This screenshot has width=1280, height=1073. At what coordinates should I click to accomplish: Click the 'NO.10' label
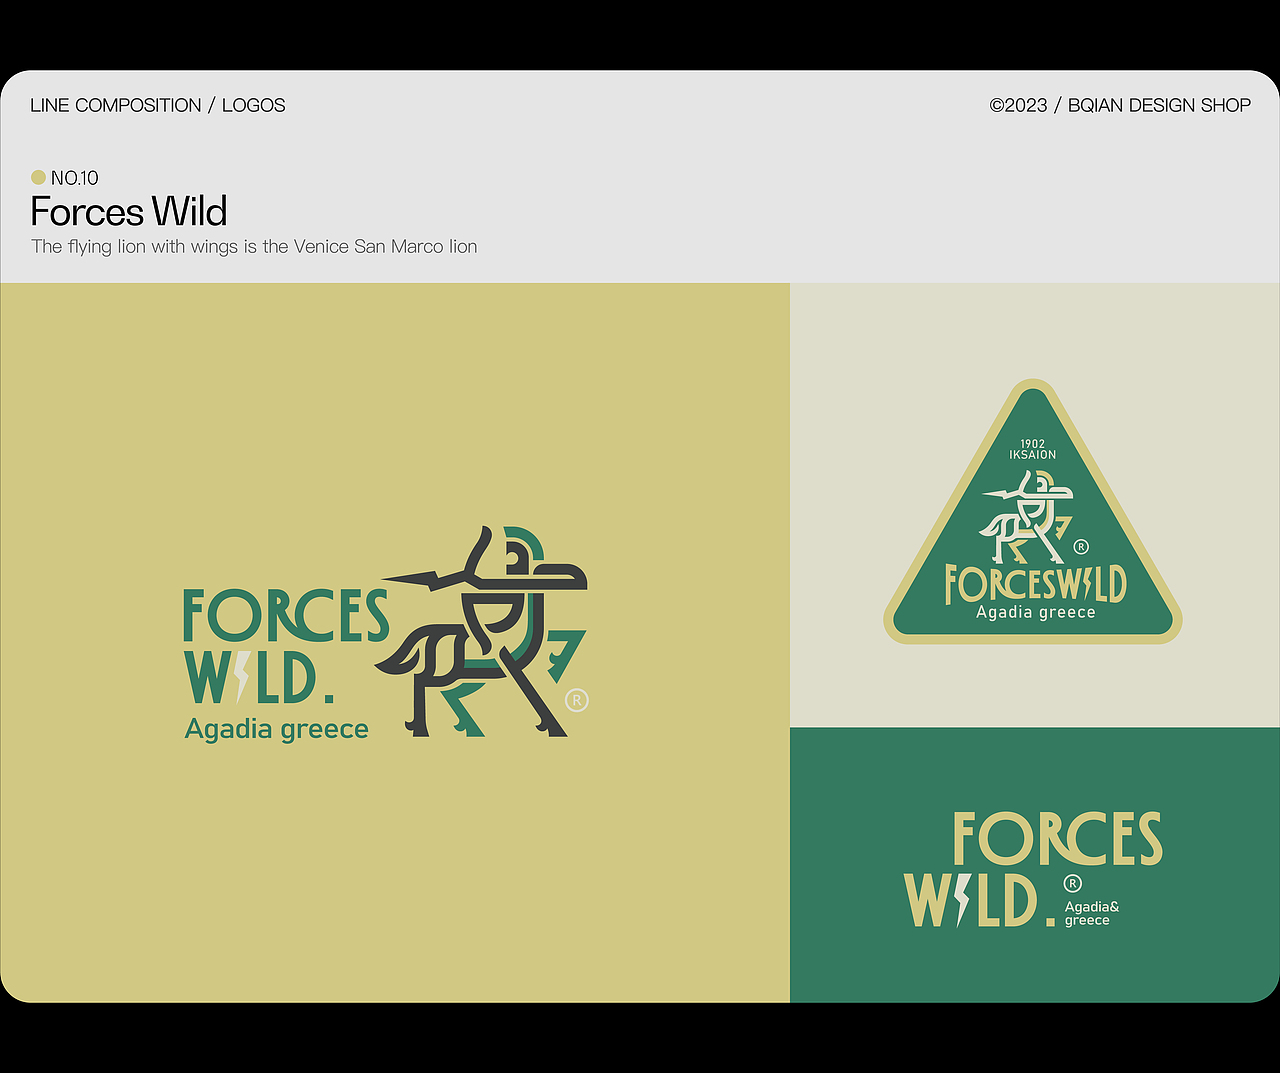pyautogui.click(x=75, y=178)
